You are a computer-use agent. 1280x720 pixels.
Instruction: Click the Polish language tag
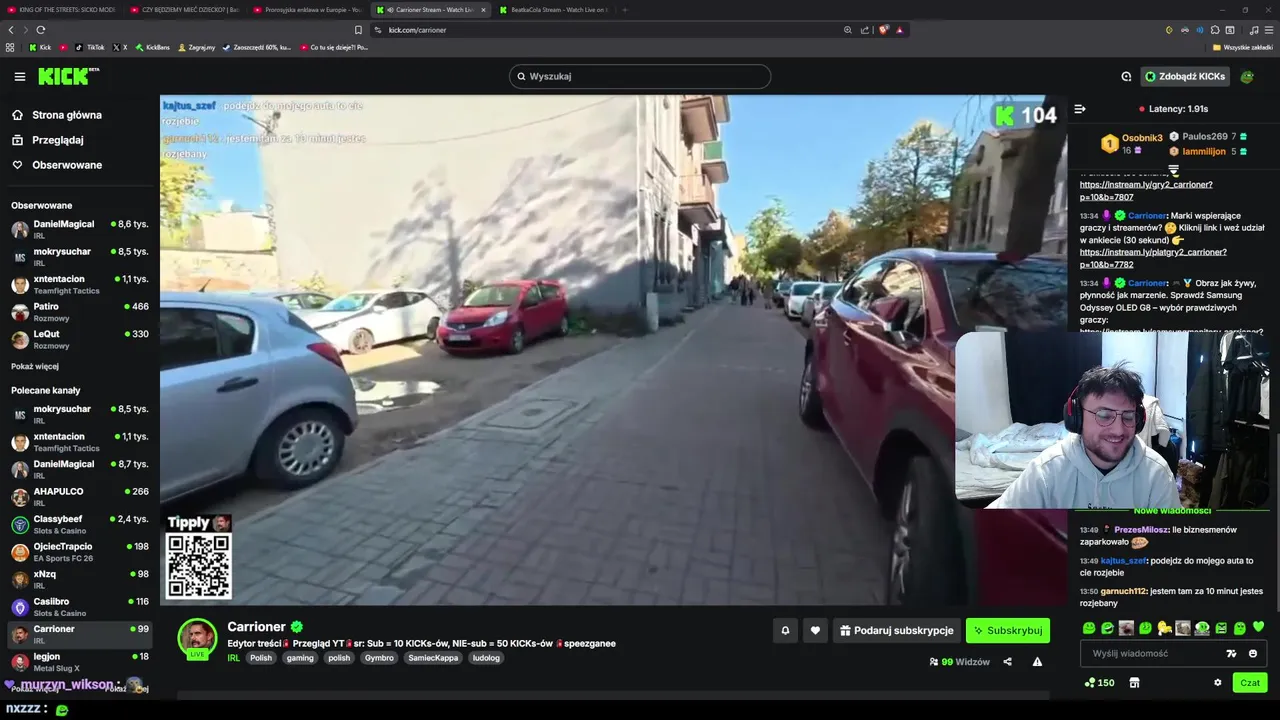pos(261,658)
